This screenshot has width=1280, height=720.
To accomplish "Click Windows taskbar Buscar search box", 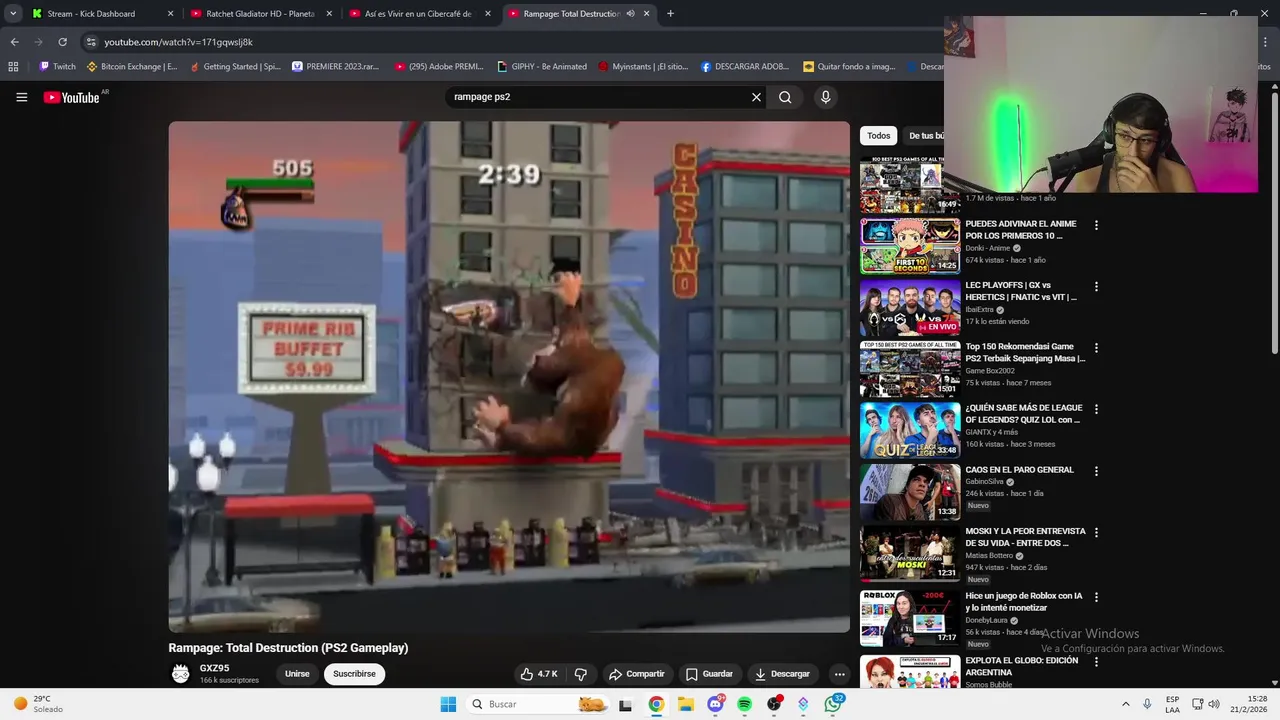I will pos(538,704).
